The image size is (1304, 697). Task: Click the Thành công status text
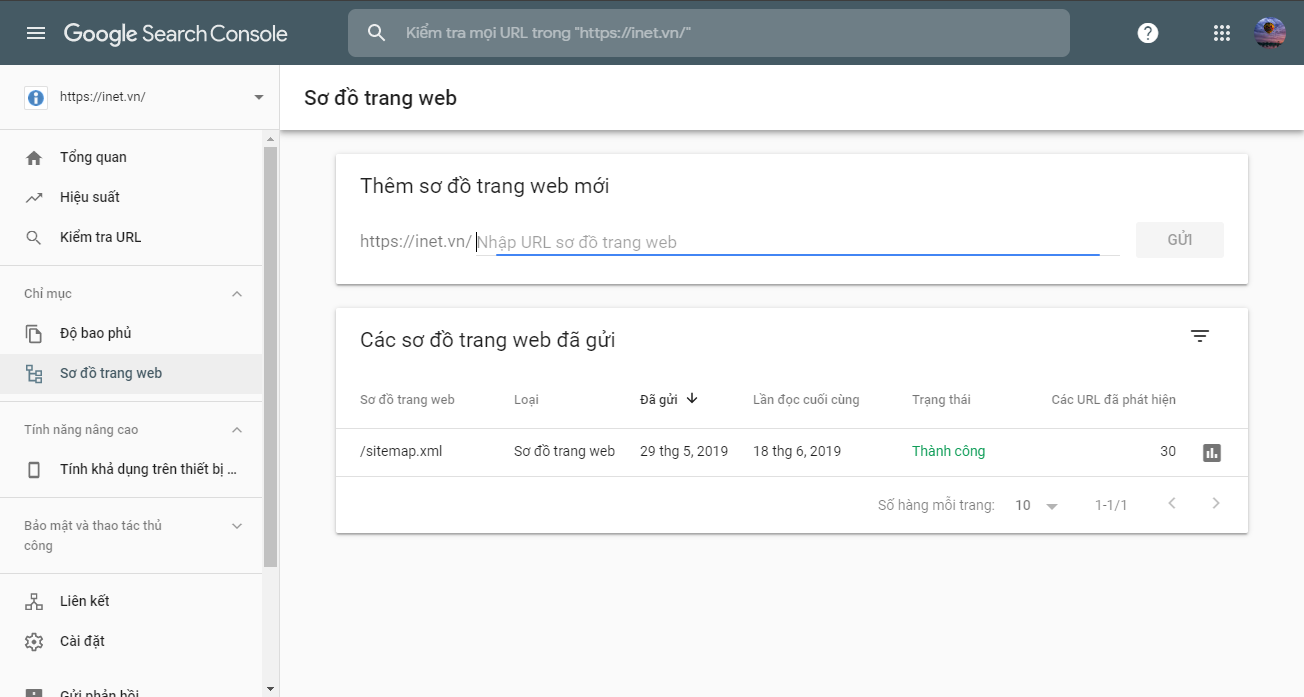[948, 451]
